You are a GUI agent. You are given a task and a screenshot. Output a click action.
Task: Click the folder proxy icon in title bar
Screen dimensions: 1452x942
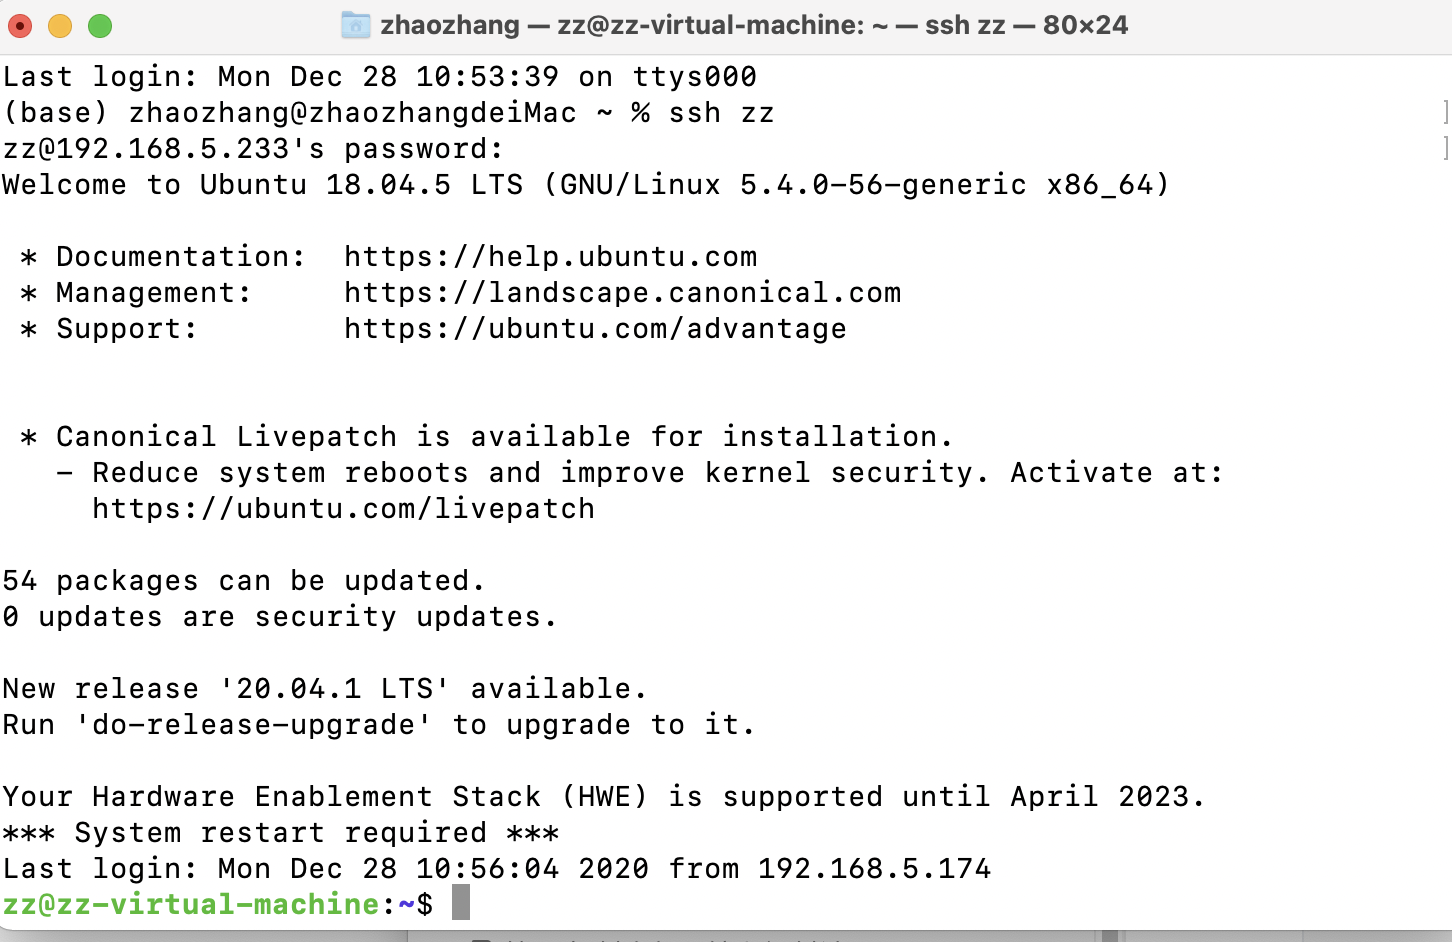355,25
